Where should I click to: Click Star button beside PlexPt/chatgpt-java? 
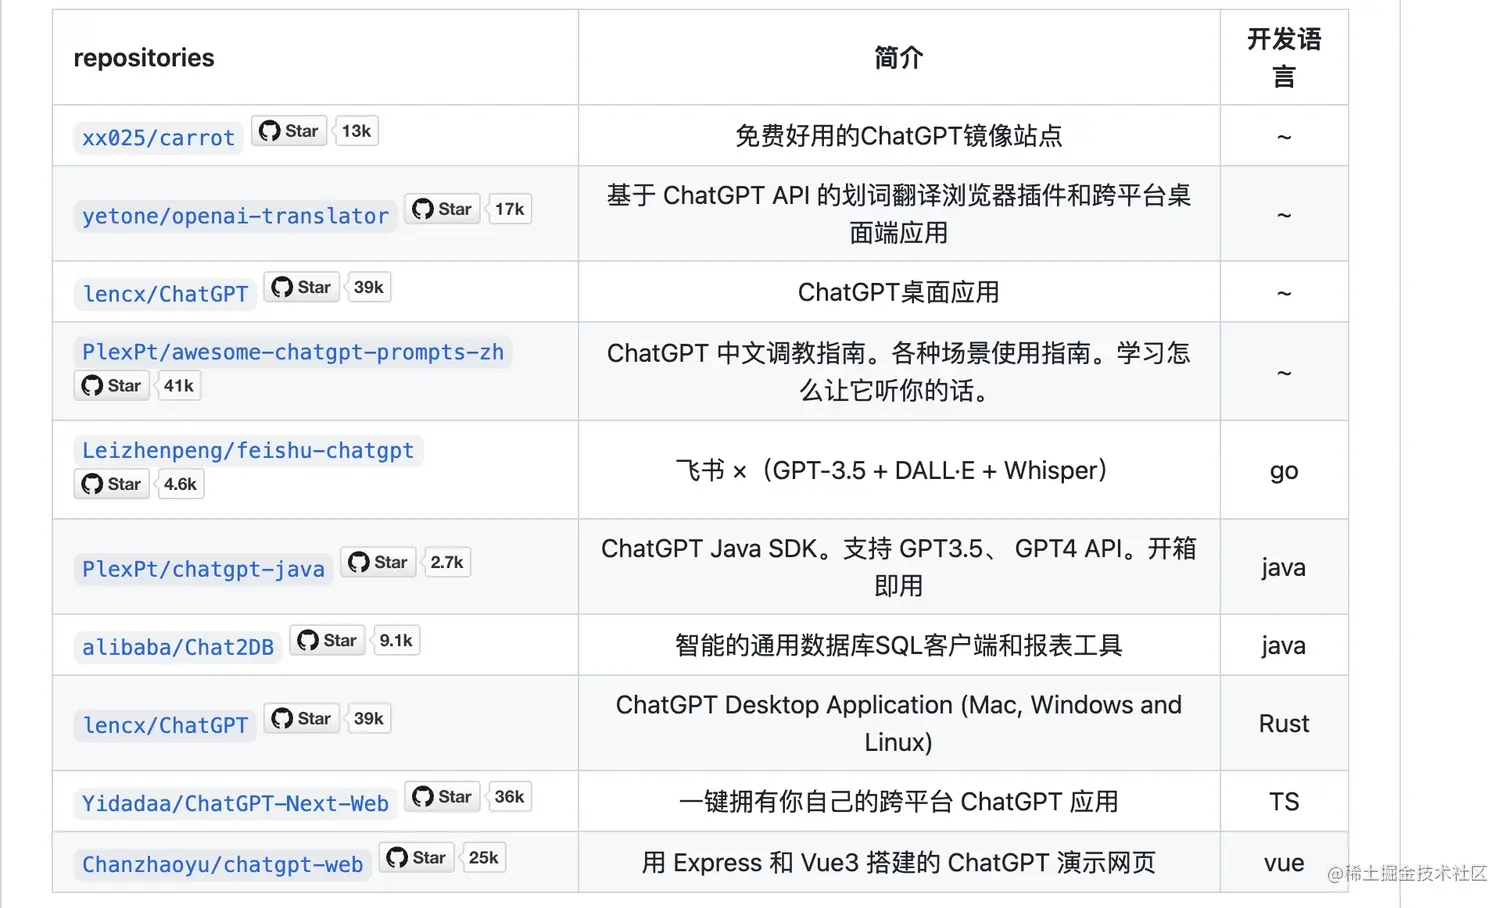pos(378,562)
